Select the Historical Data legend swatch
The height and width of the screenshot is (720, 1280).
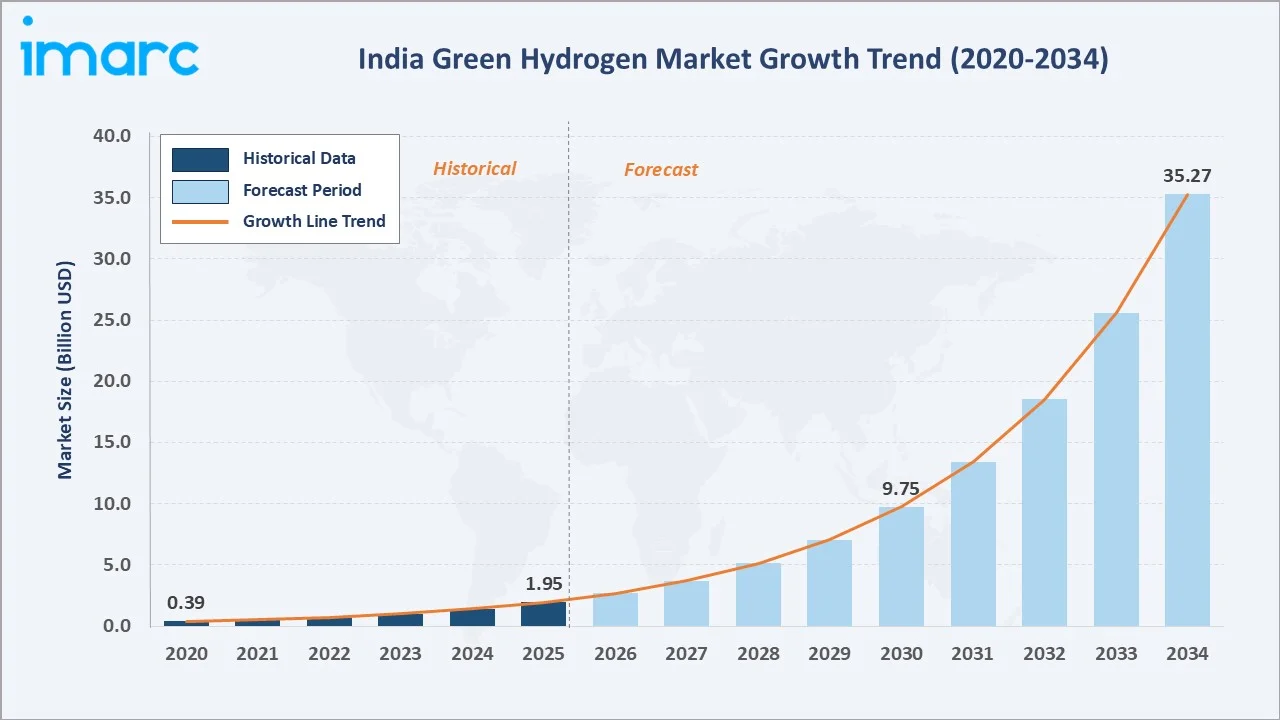click(x=200, y=159)
